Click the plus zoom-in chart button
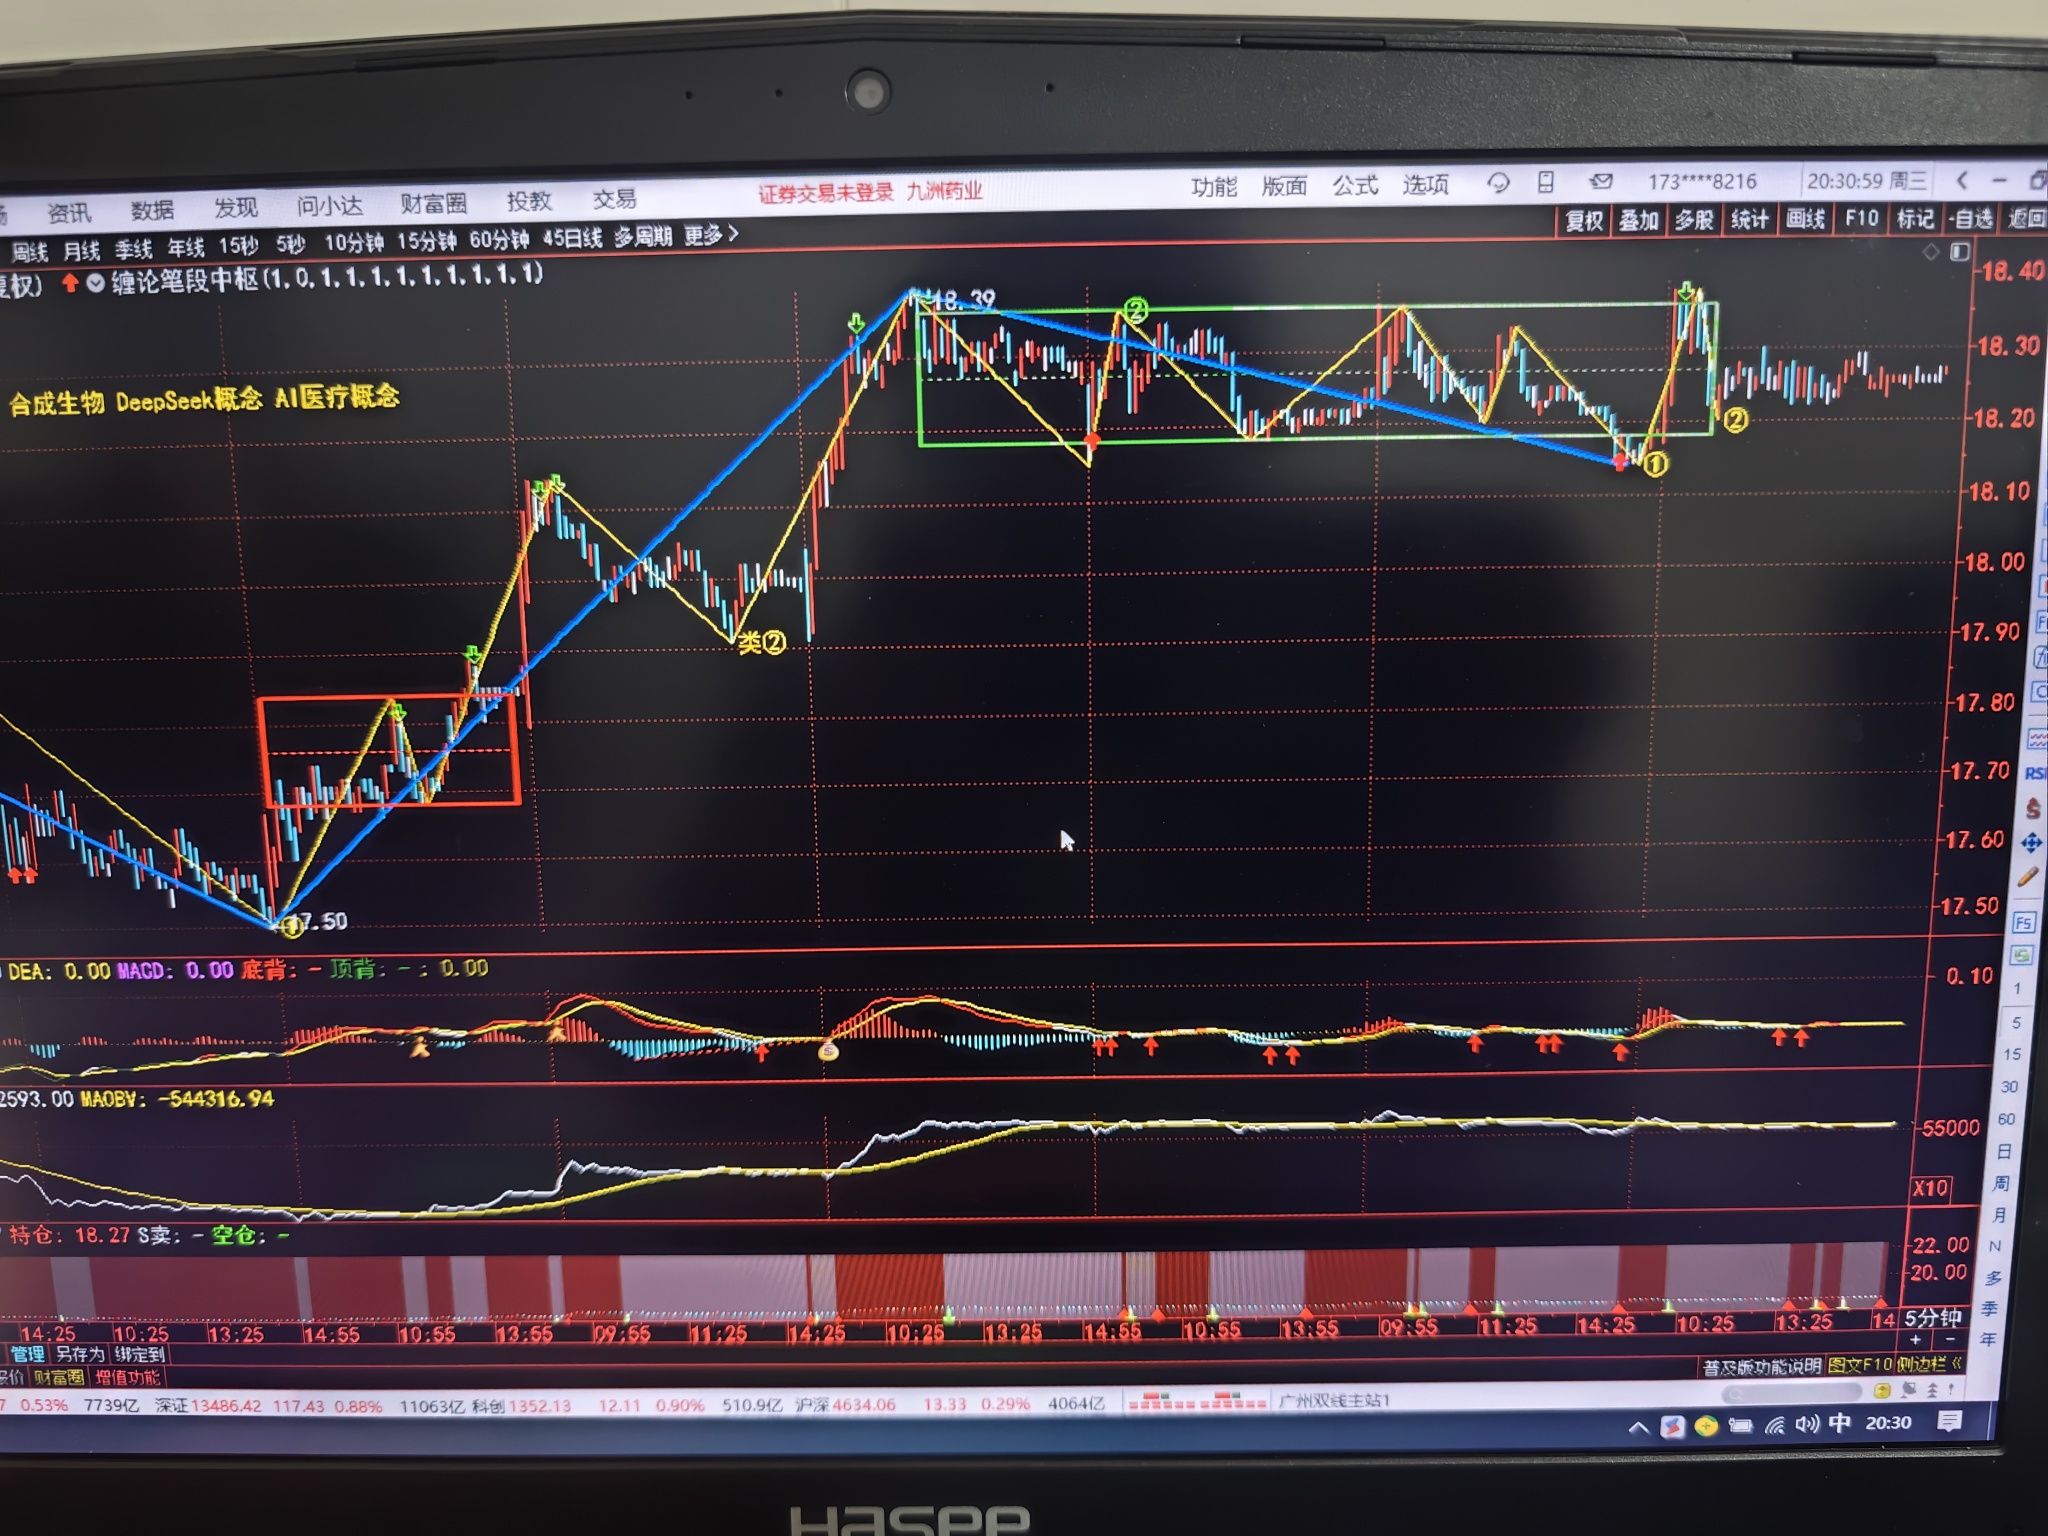2048x1536 pixels. pos(1915,1340)
